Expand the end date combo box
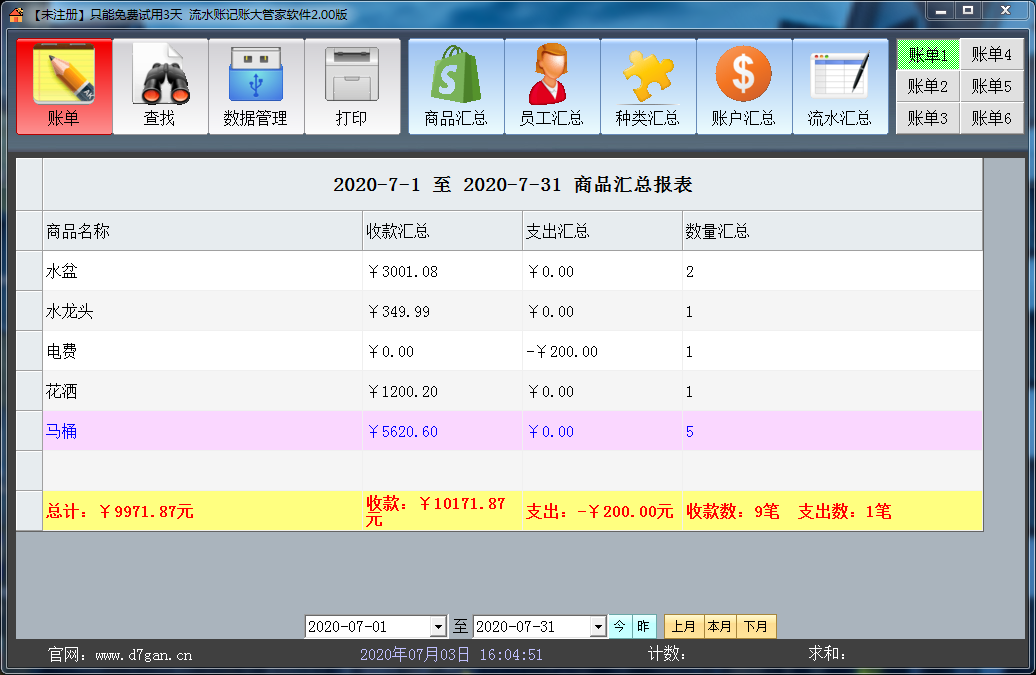This screenshot has width=1036, height=675. (x=597, y=626)
